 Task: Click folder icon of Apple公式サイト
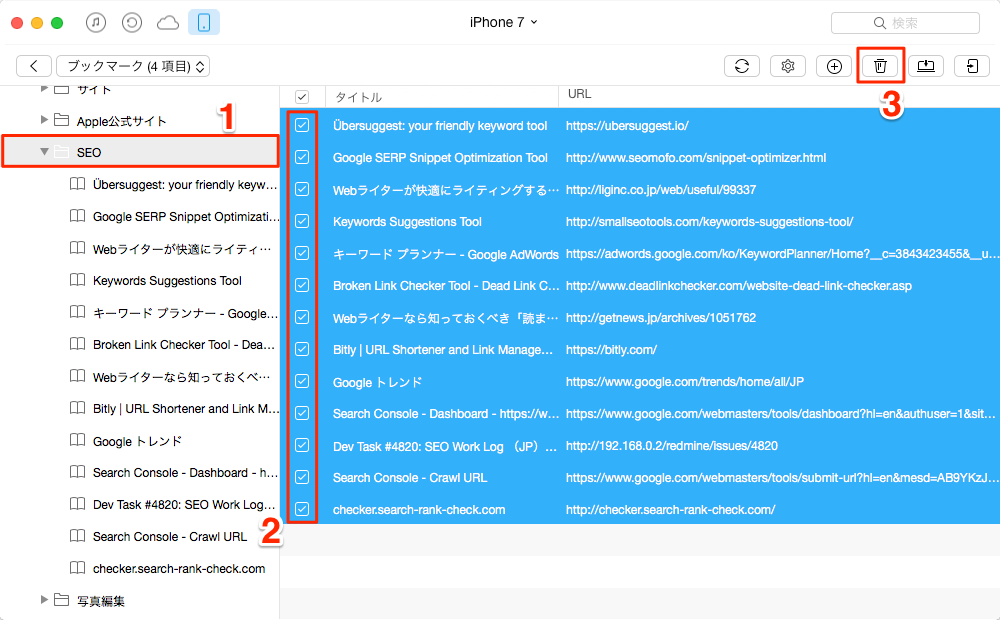tap(61, 120)
